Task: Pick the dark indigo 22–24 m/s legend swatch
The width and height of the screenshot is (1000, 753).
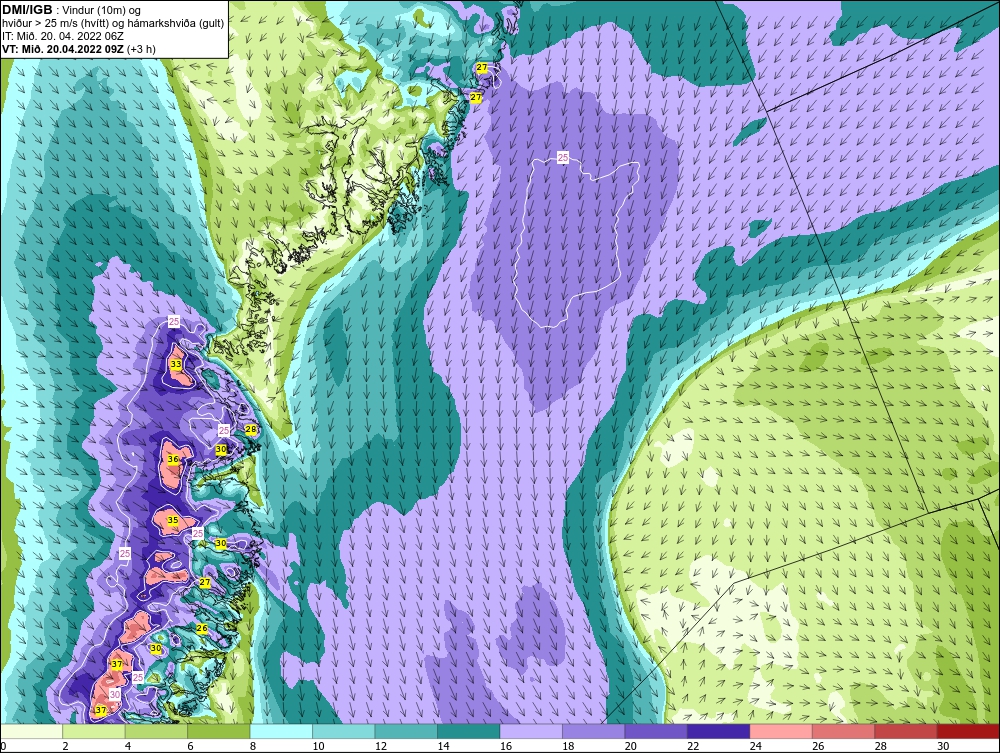Action: point(719,731)
